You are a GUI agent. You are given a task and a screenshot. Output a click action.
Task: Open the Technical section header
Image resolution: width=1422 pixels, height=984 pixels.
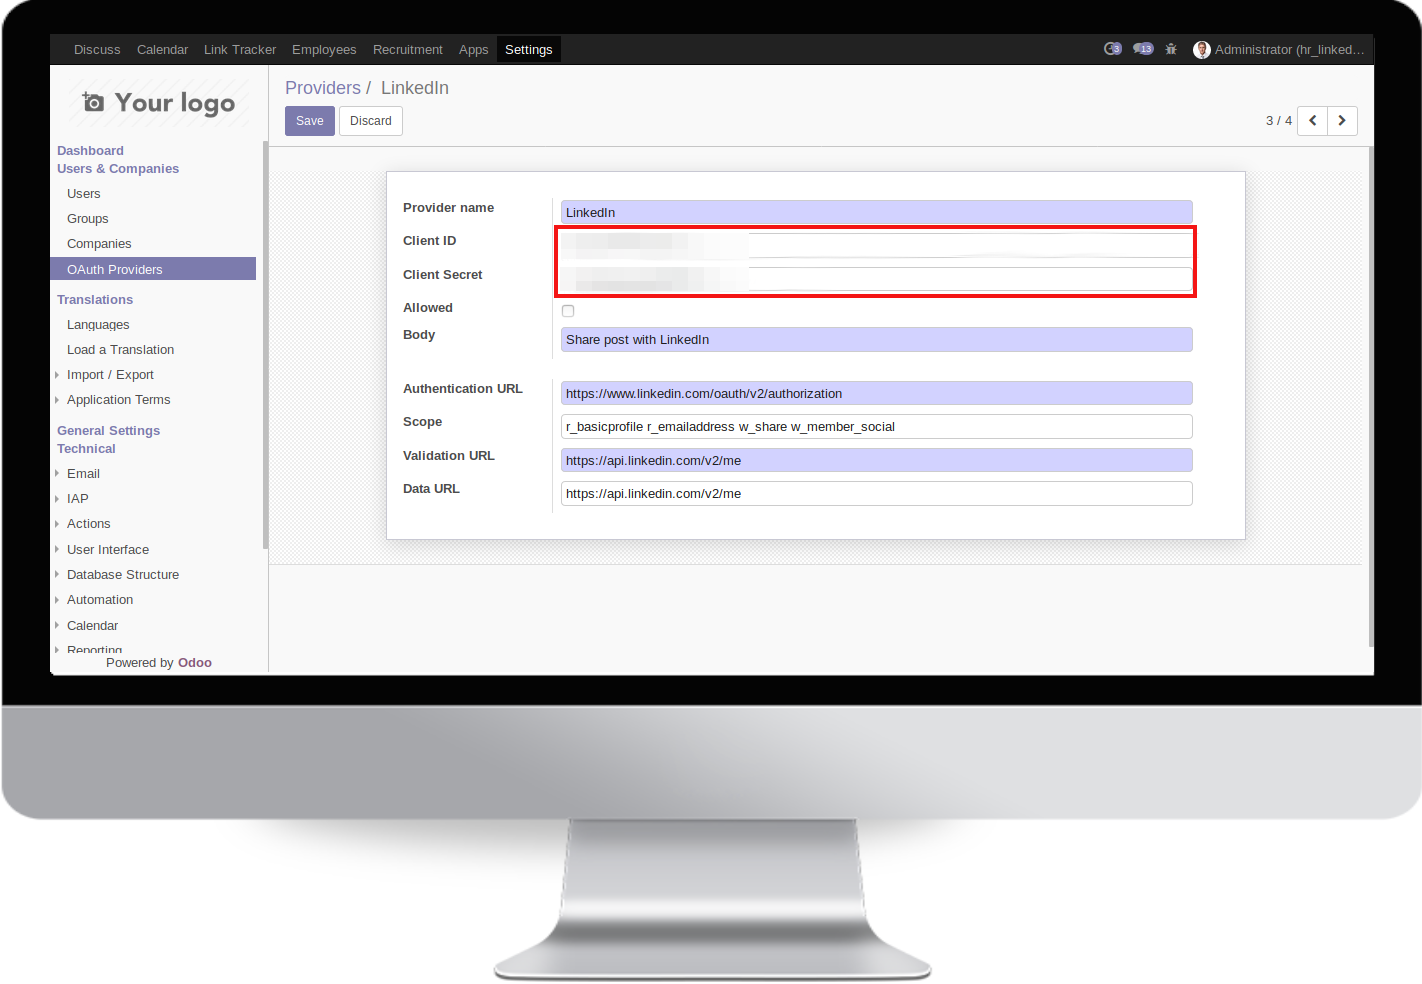[x=86, y=449]
